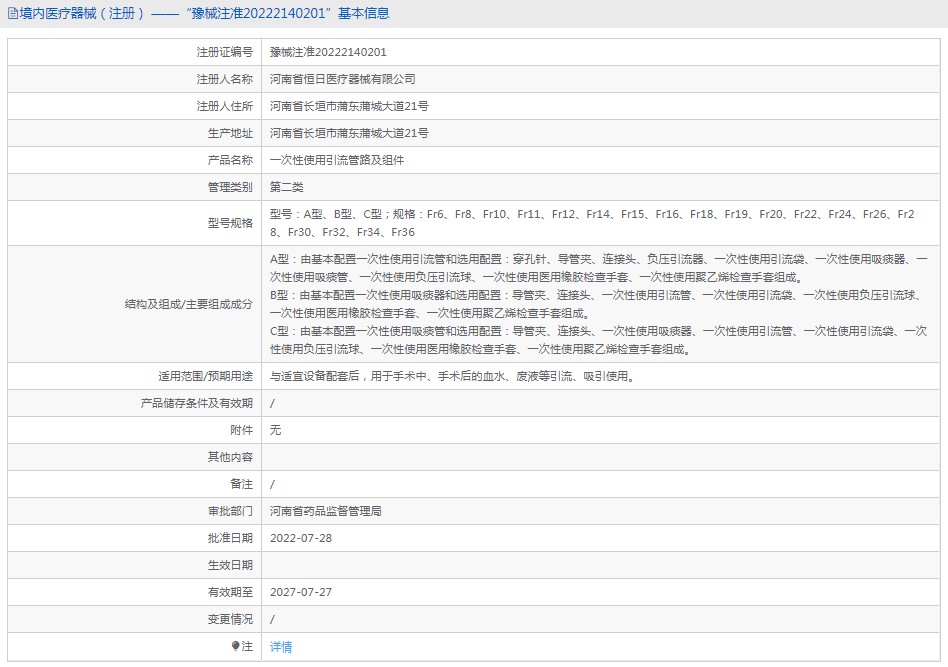Click the Fr6 to Fr36 specification text
Viewport: 948px width, 667px height.
point(592,223)
